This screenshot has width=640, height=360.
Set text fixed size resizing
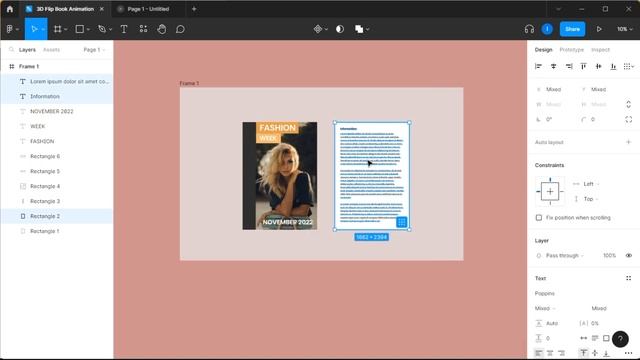606,338
